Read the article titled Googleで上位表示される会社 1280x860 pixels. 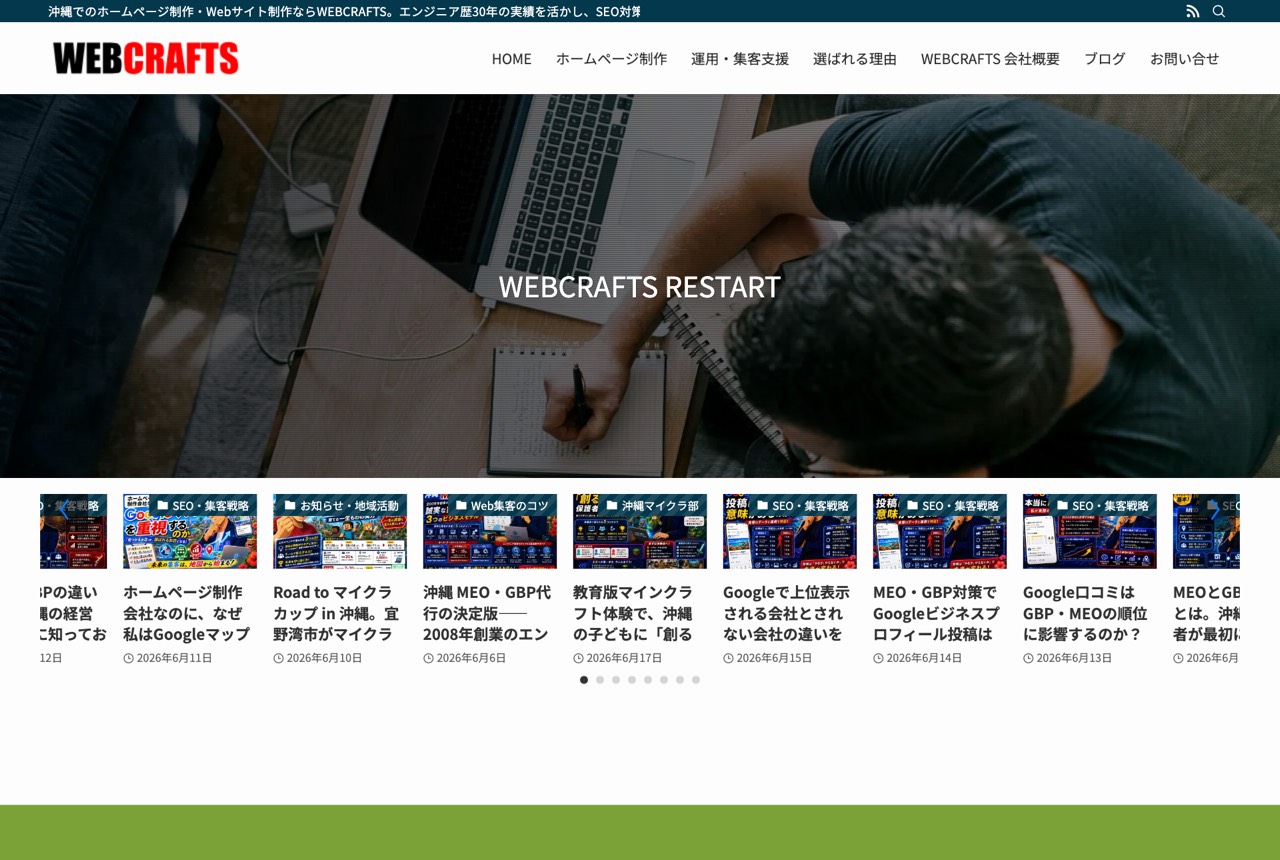coord(787,613)
